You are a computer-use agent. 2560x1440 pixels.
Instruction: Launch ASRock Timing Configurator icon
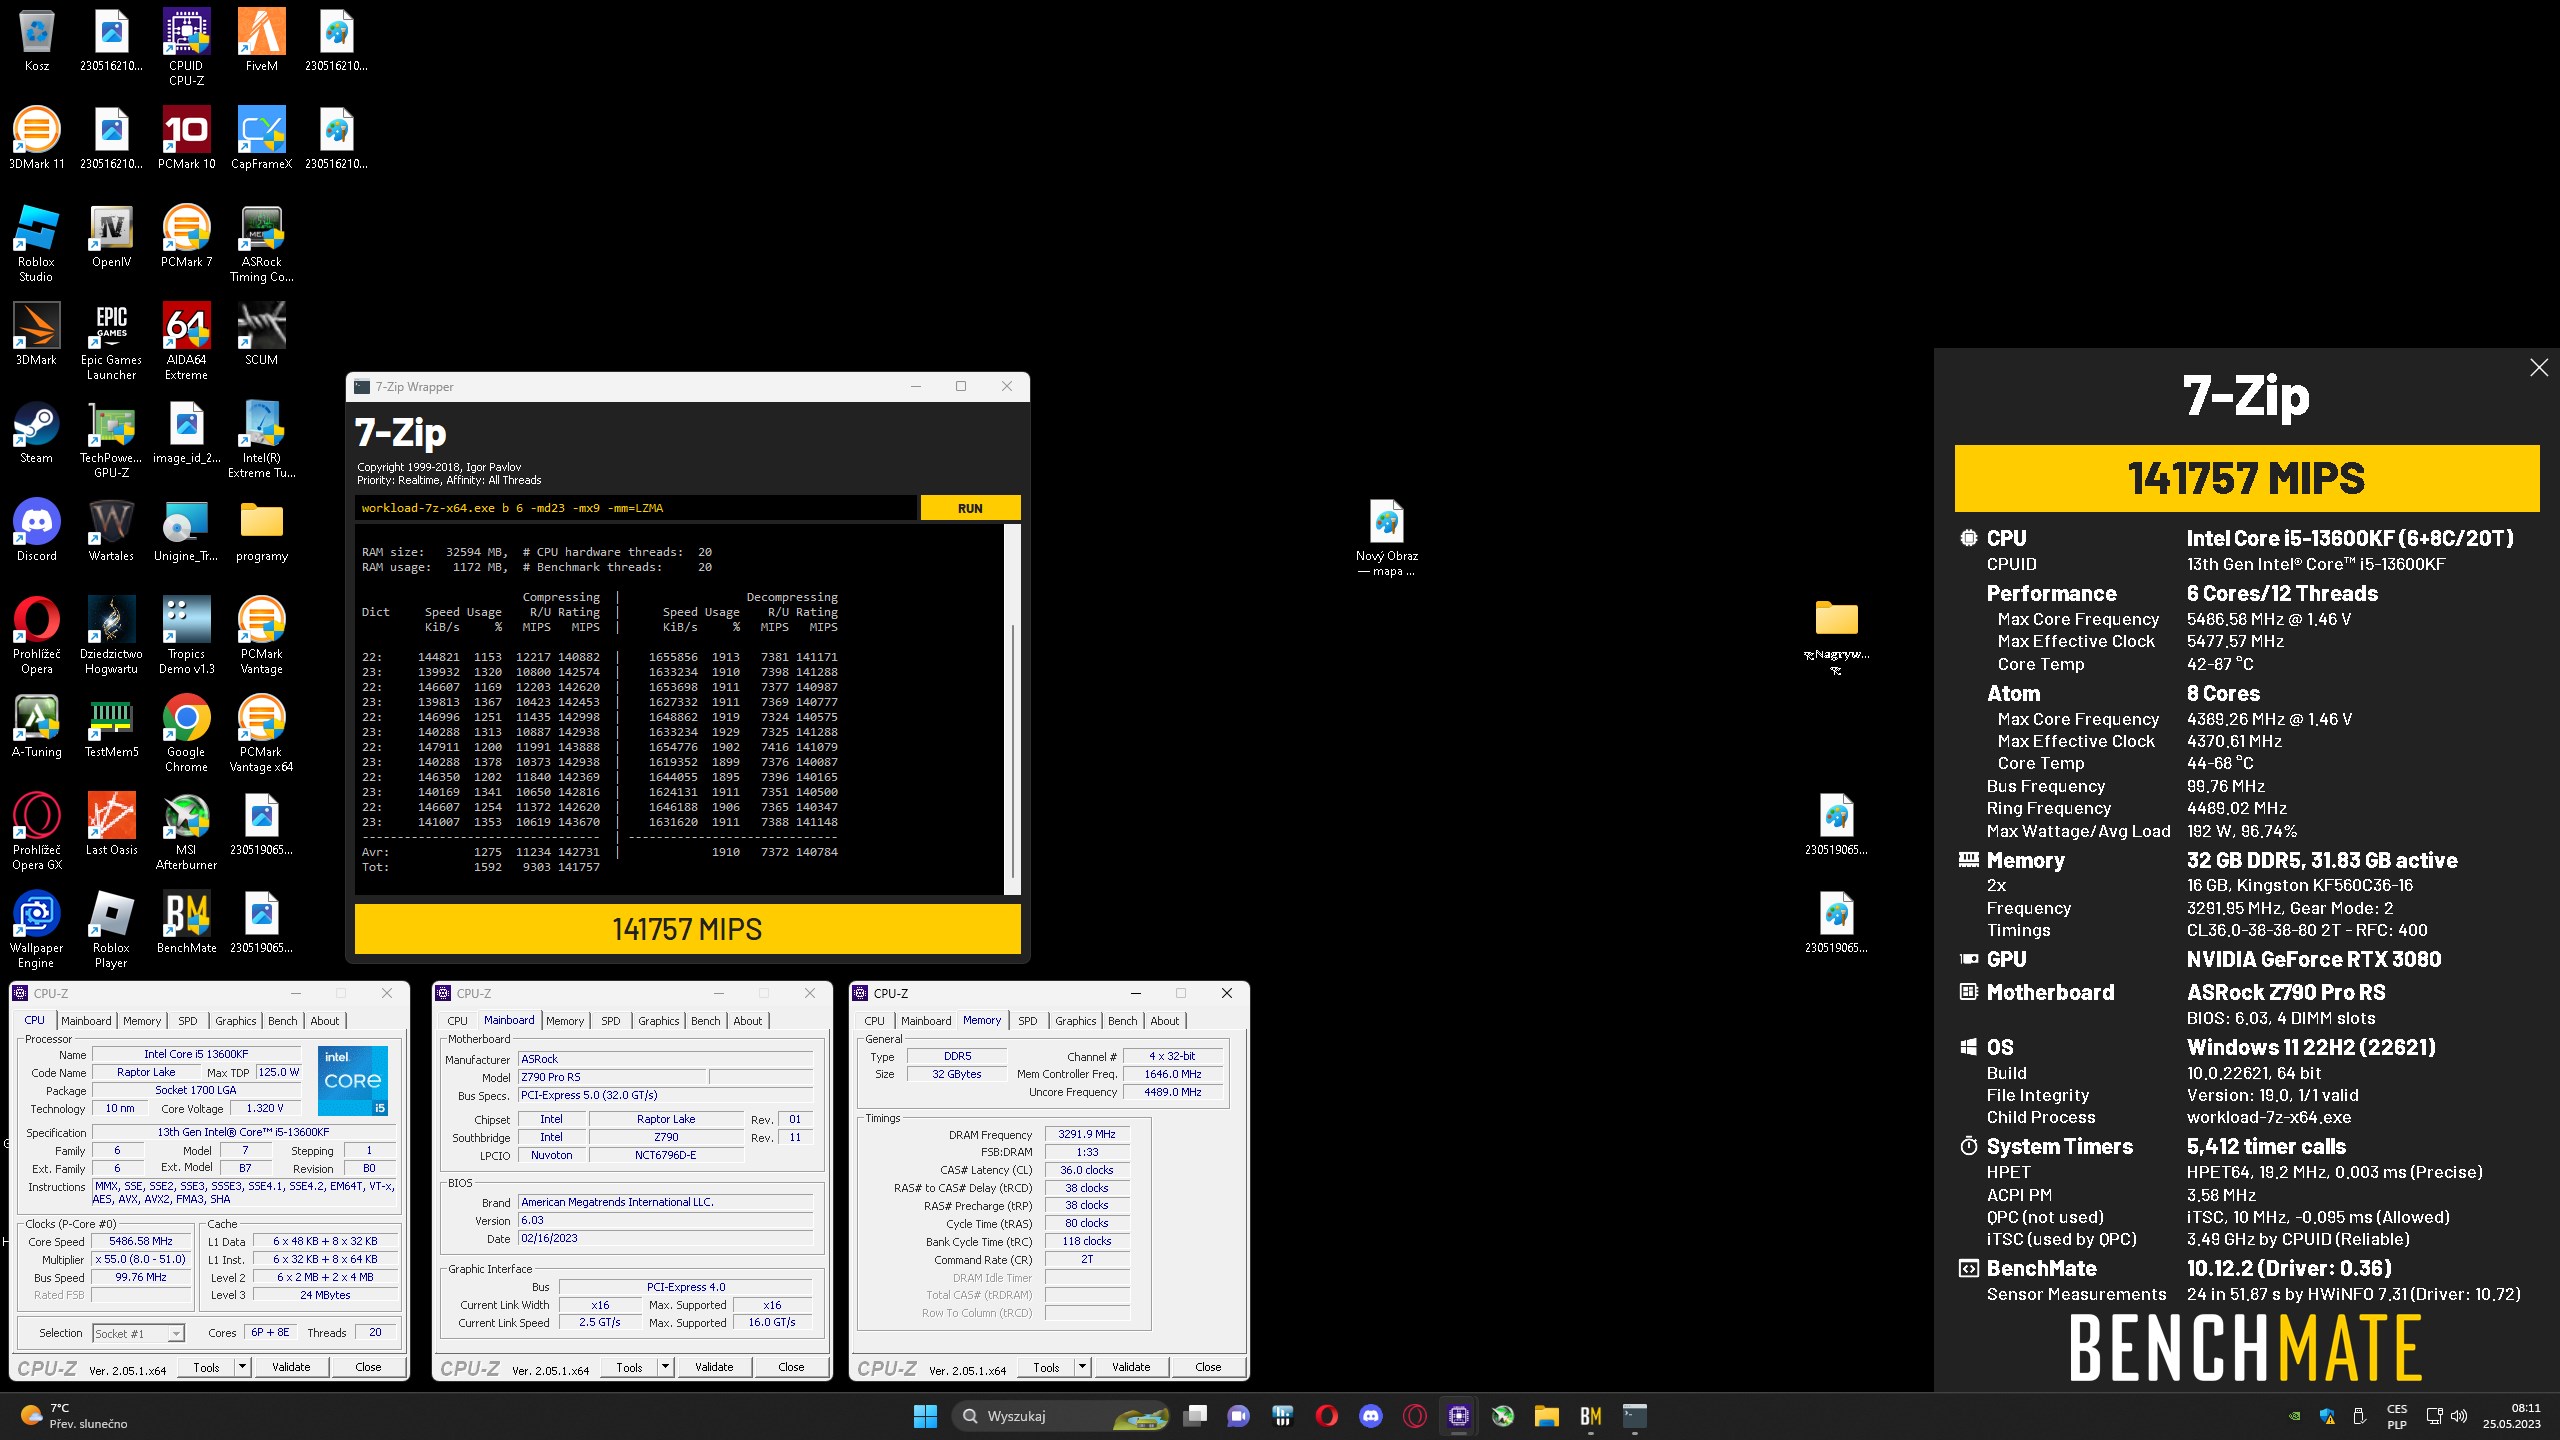click(261, 243)
